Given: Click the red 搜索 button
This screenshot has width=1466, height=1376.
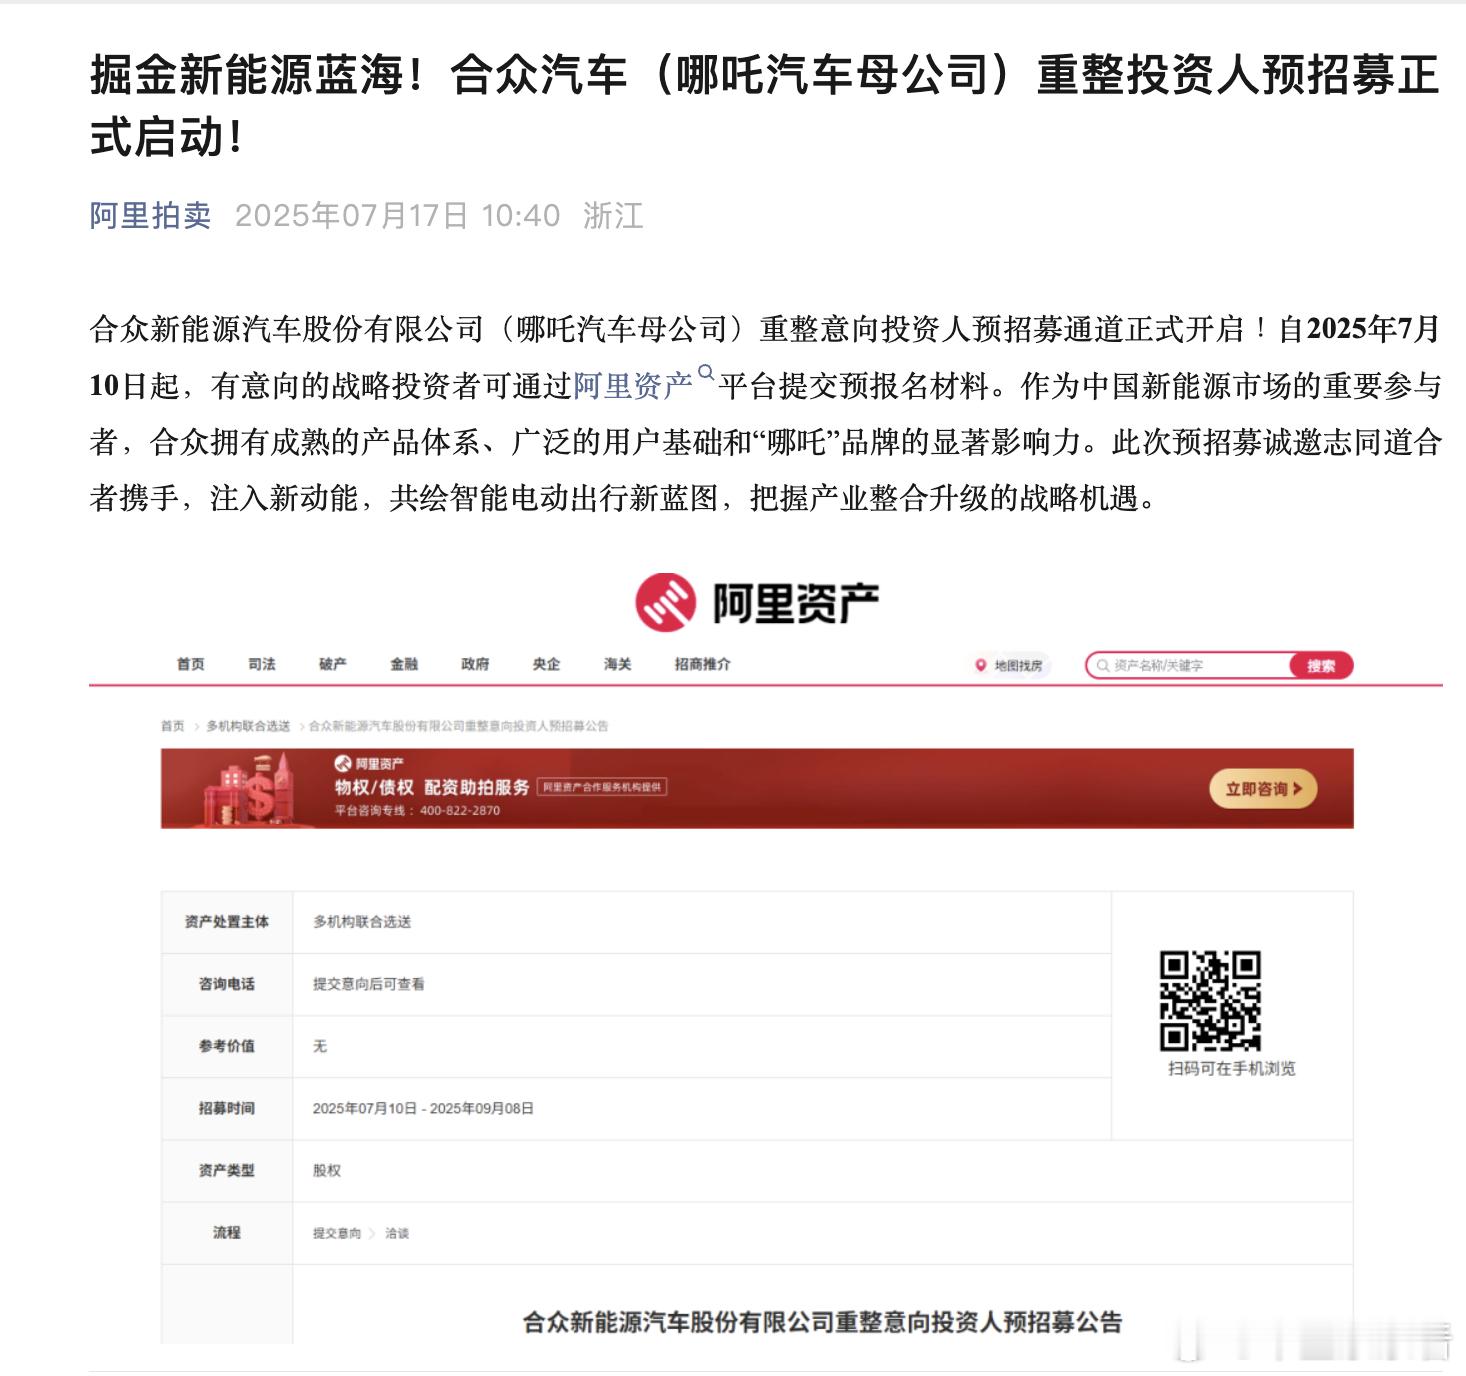Looking at the screenshot, I should pos(1321,665).
